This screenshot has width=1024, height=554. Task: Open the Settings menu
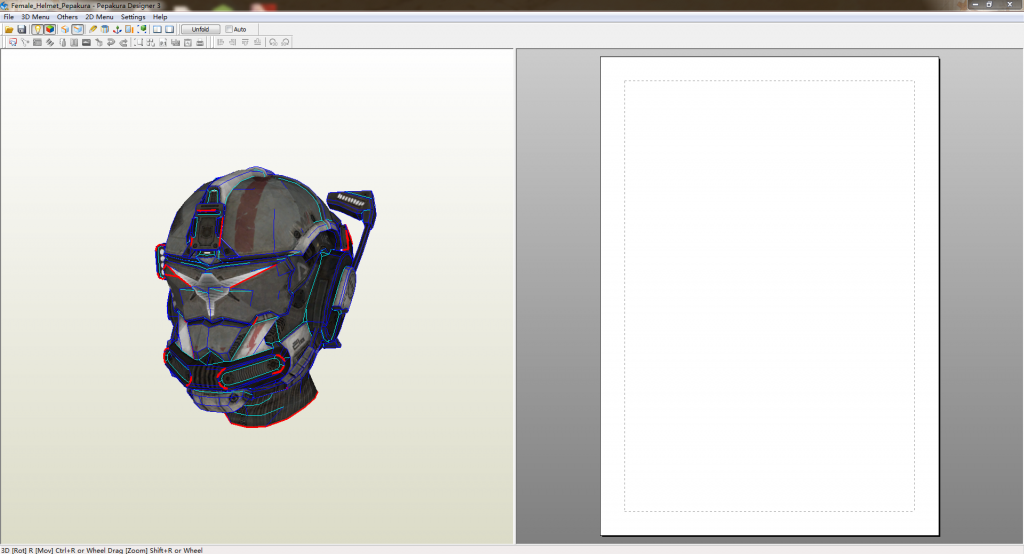point(133,17)
